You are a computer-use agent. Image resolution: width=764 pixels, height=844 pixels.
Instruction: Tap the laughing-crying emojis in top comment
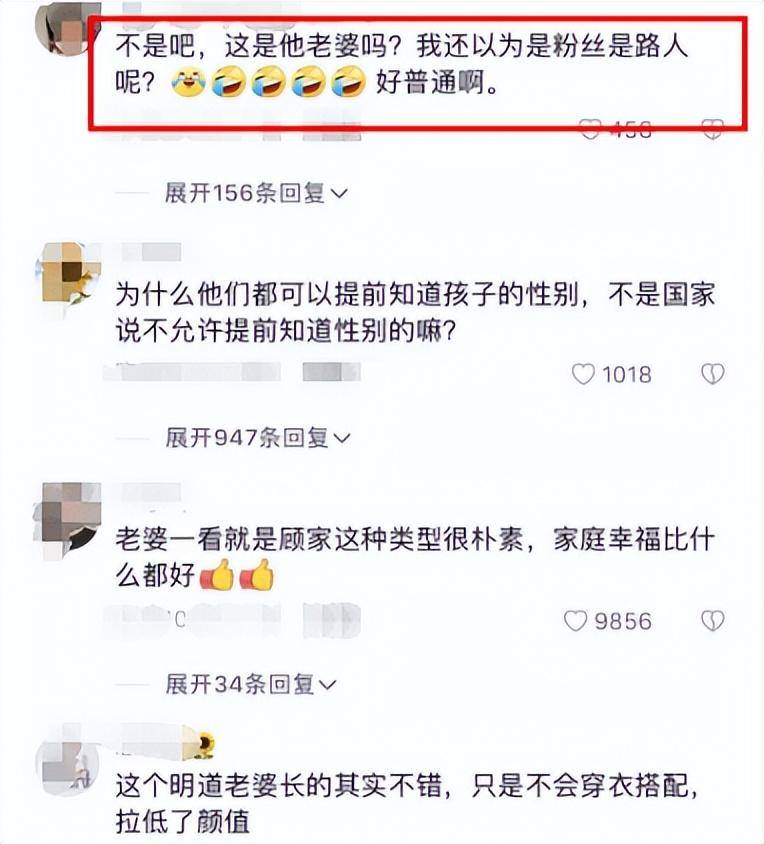pyautogui.click(x=269, y=82)
